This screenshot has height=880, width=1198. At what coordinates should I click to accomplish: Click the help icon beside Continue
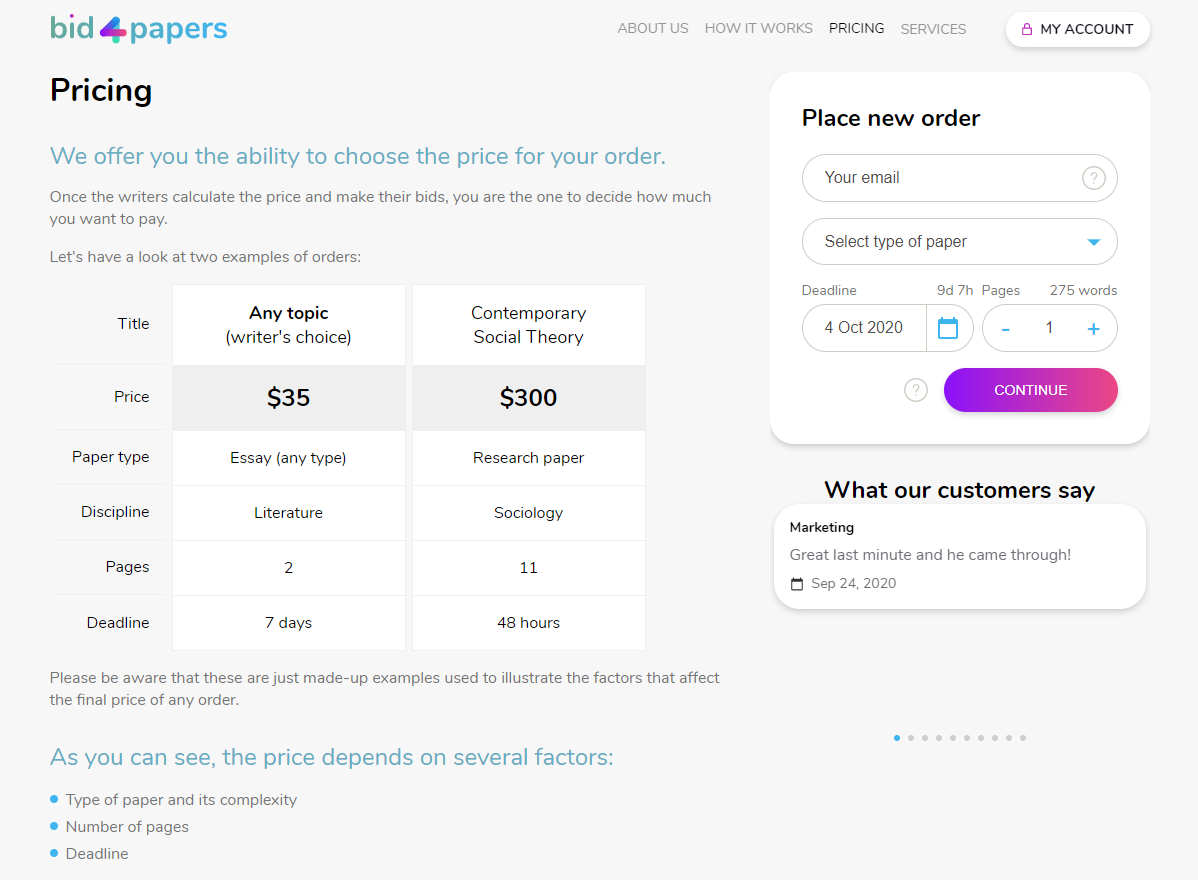(x=915, y=390)
